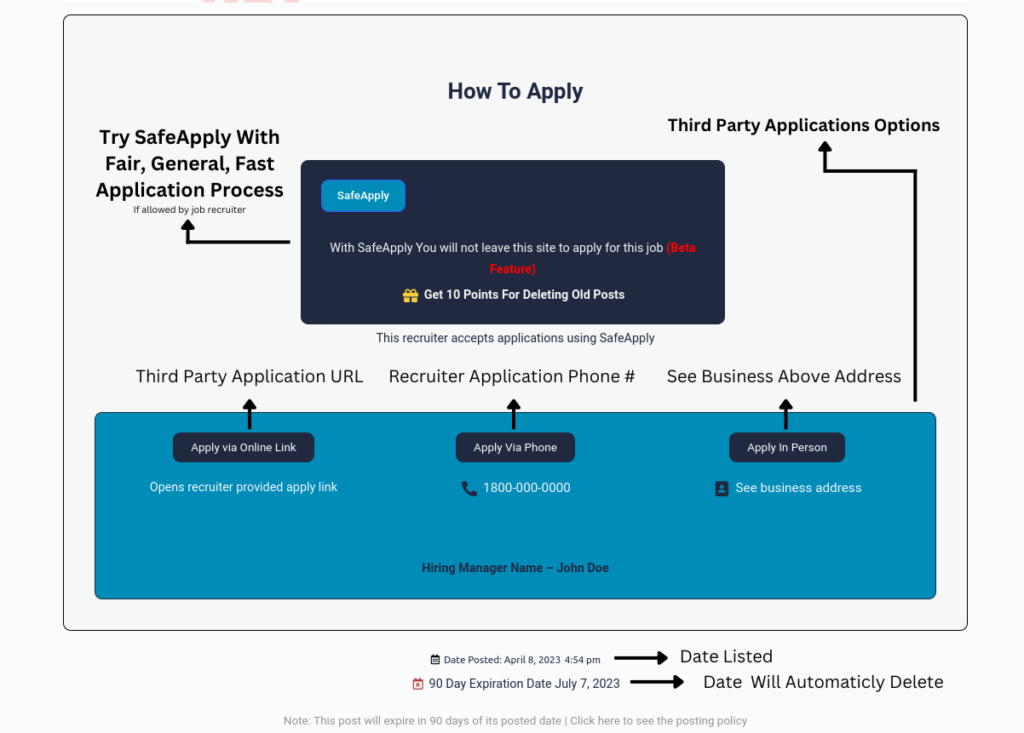Click the Apply Via Phone button

tap(515, 448)
